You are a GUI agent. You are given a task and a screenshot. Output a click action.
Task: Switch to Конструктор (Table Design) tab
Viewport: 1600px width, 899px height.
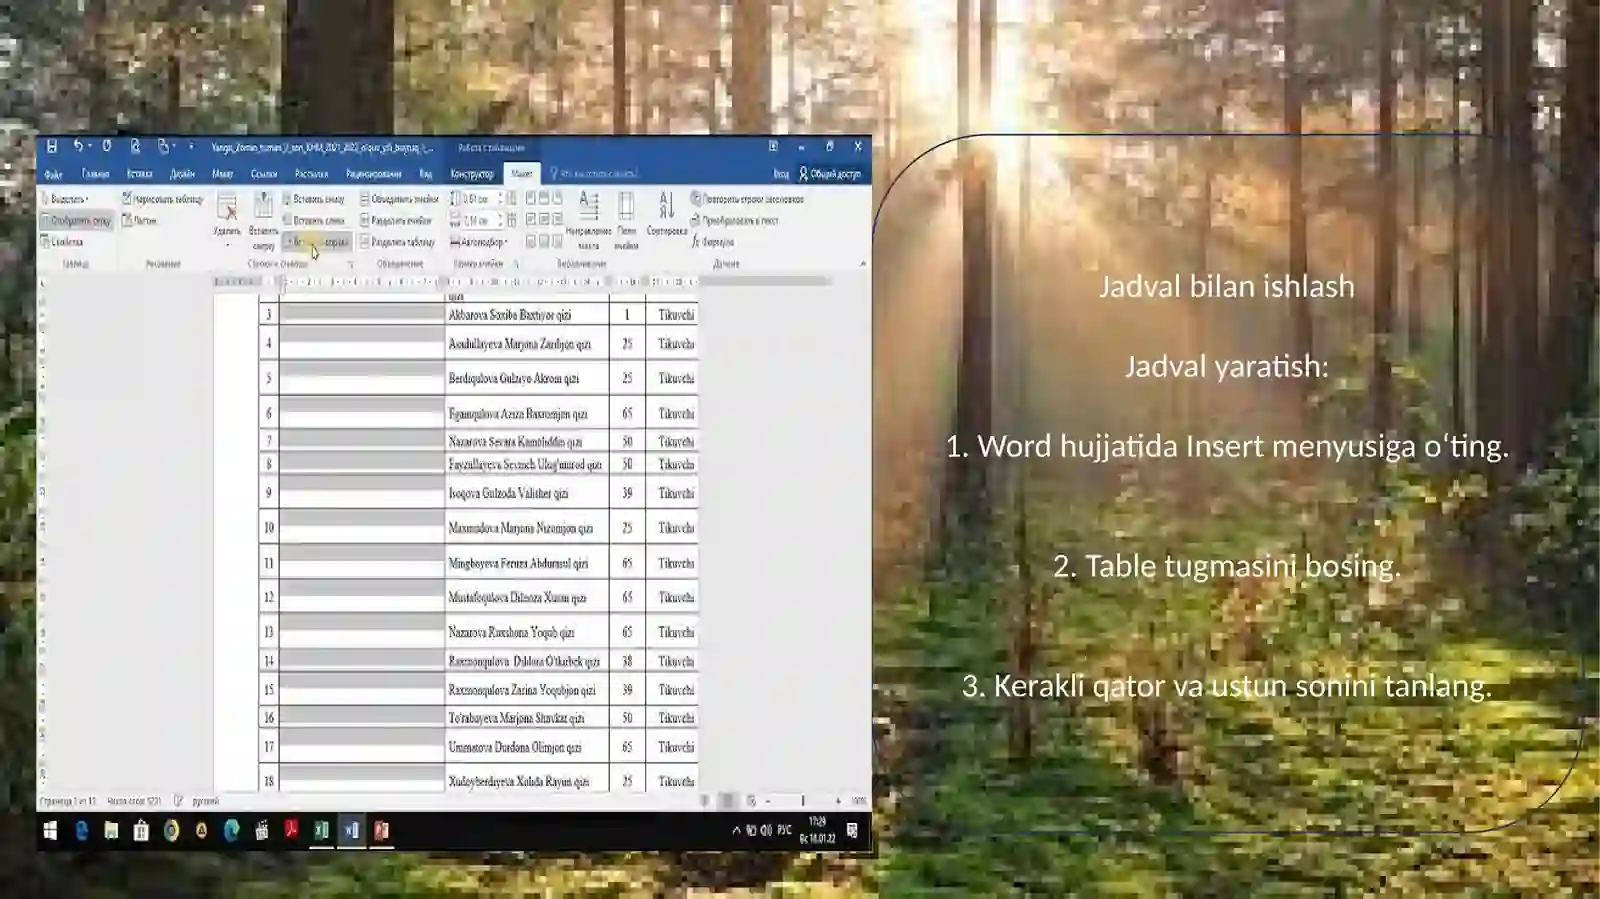[x=472, y=174]
